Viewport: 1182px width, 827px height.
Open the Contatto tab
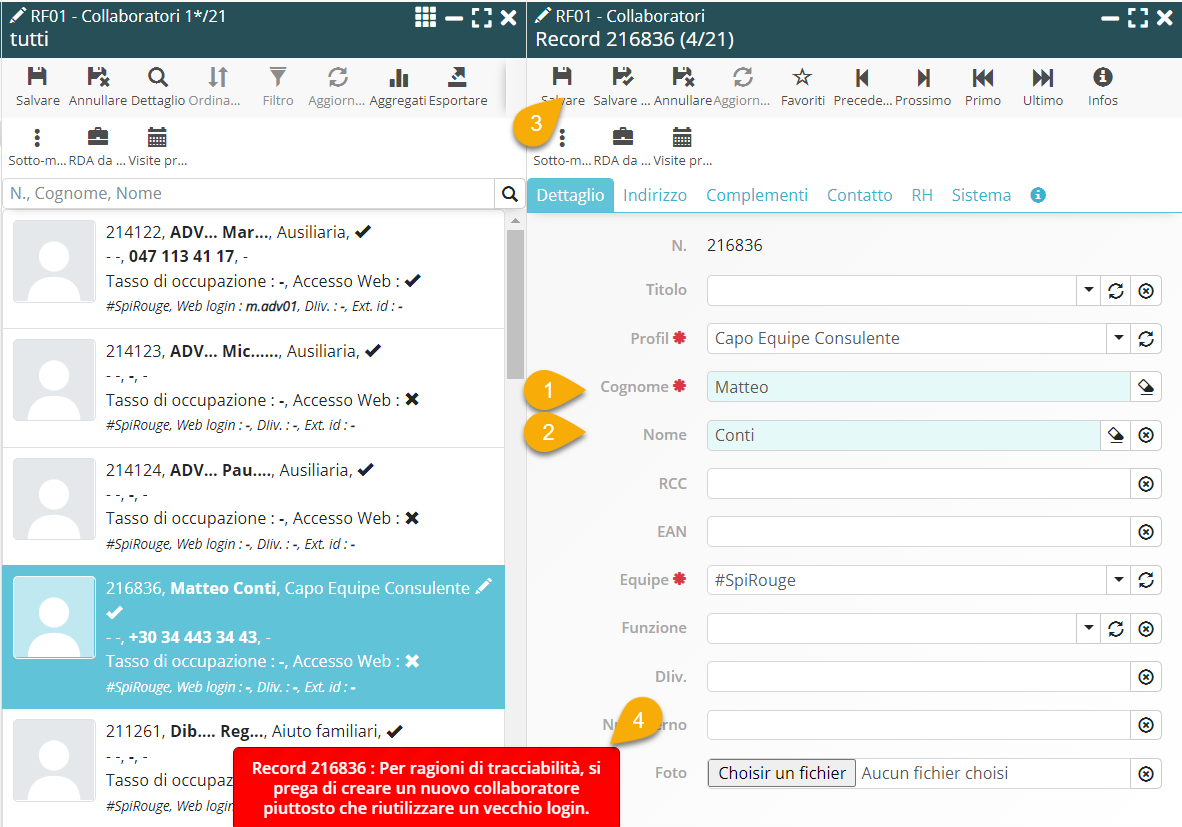click(x=859, y=195)
